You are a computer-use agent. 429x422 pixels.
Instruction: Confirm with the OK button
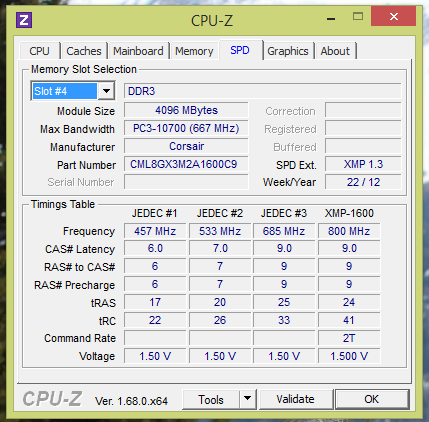point(372,399)
